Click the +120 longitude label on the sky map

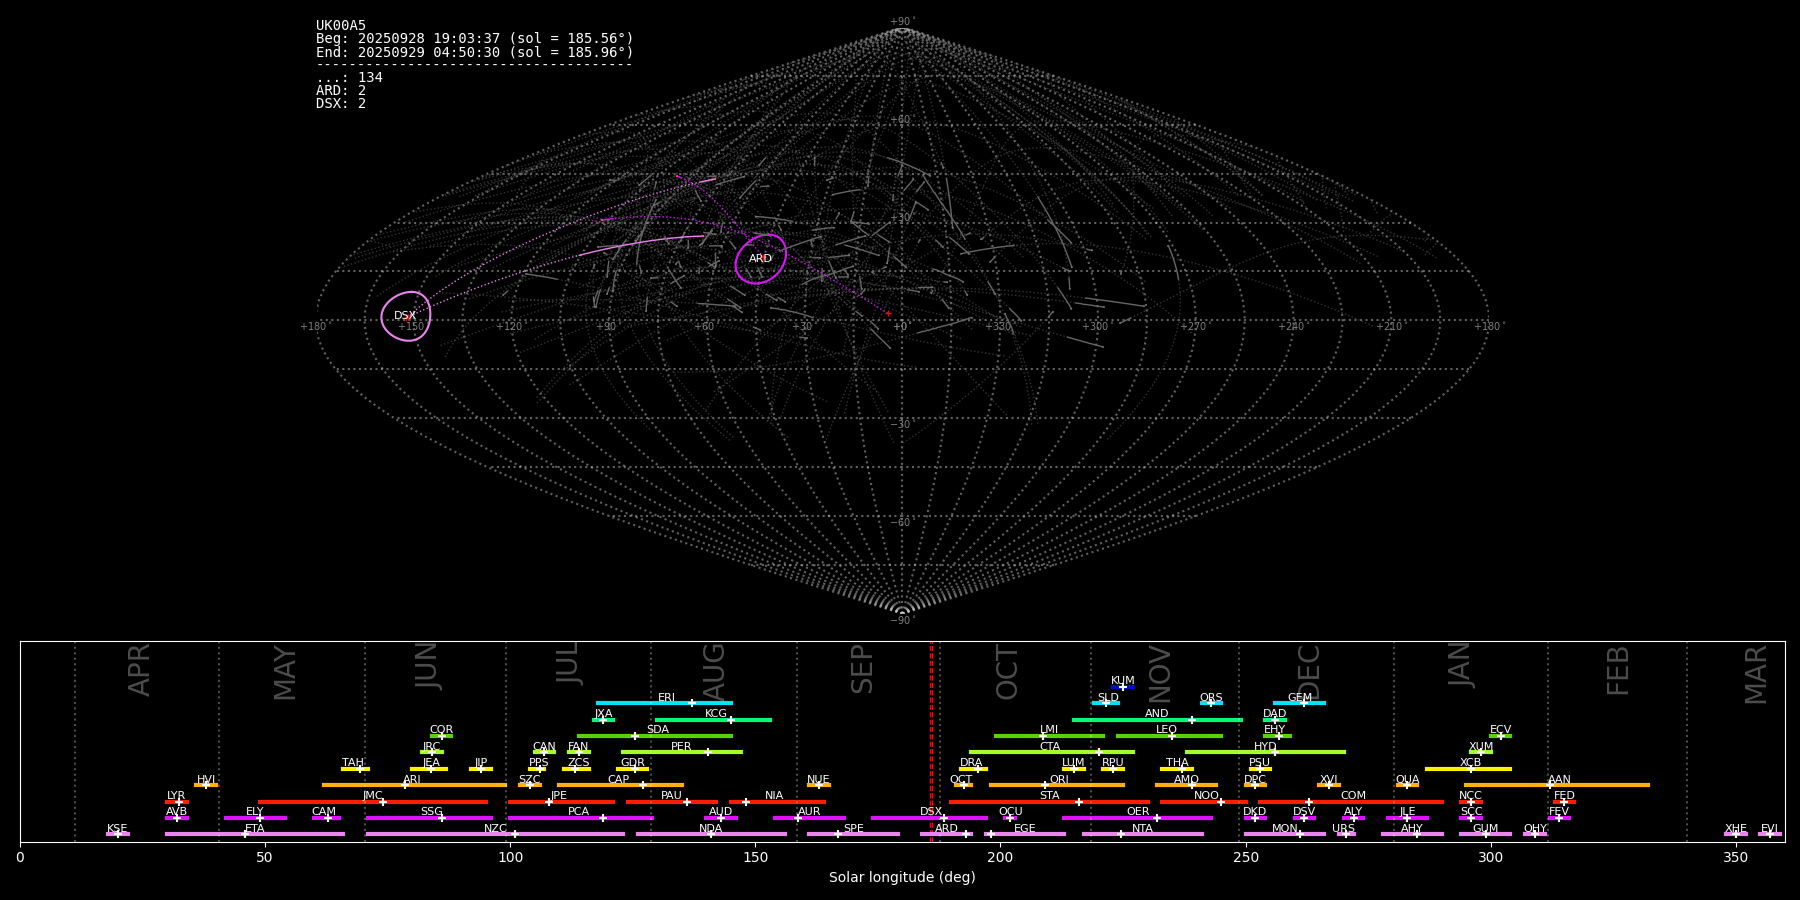pyautogui.click(x=509, y=327)
